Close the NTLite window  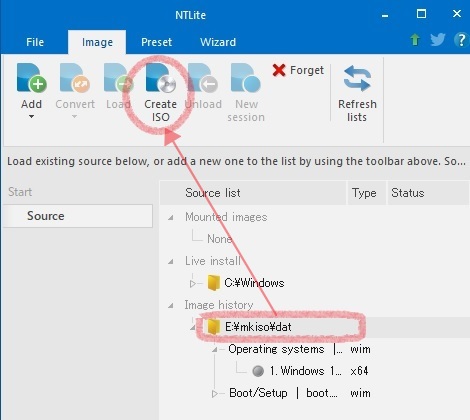(457, 14)
